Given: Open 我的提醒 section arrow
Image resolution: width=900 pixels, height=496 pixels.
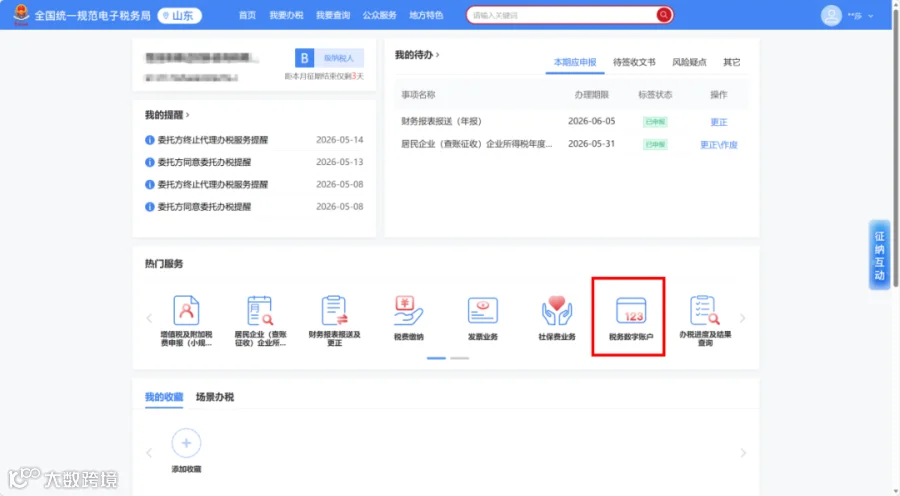Looking at the screenshot, I should 187,115.
